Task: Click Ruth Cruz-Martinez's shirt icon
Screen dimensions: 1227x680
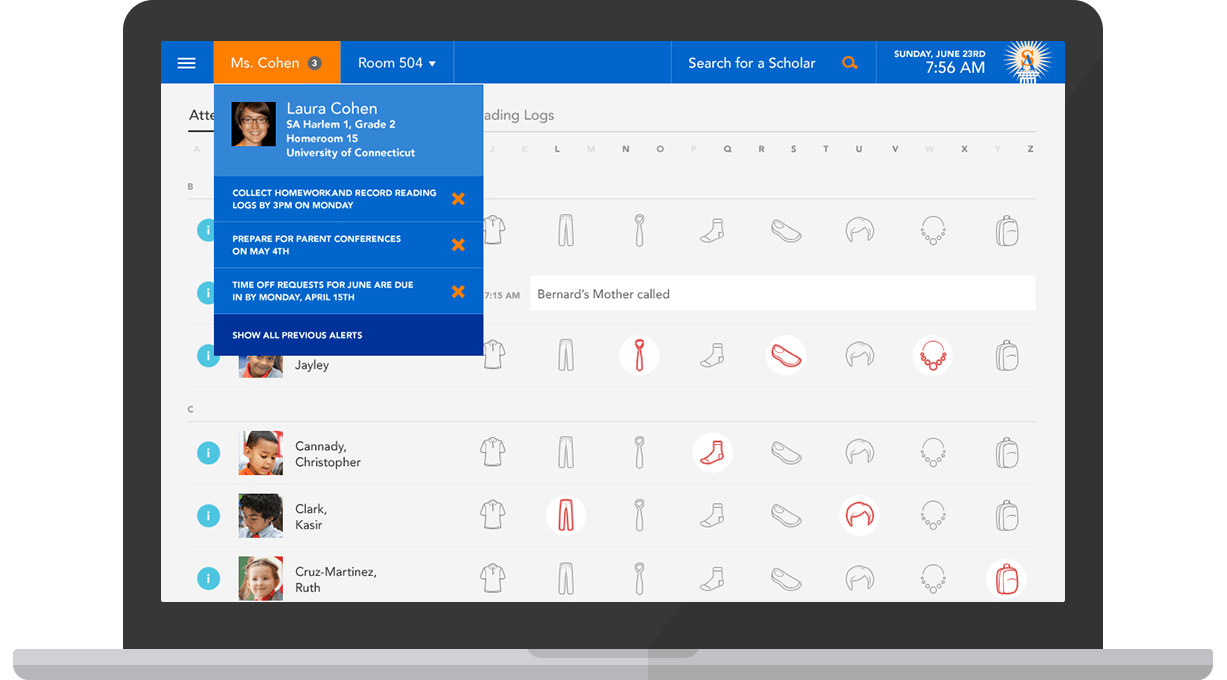Action: point(493,578)
